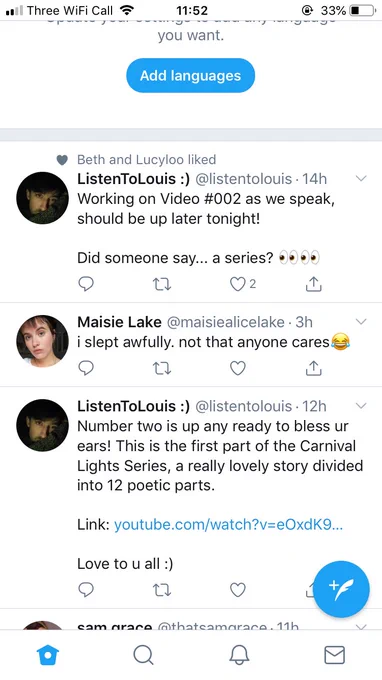Retweet Maisie Lake's tweet
Screen dimensions: 382x680
162,368
